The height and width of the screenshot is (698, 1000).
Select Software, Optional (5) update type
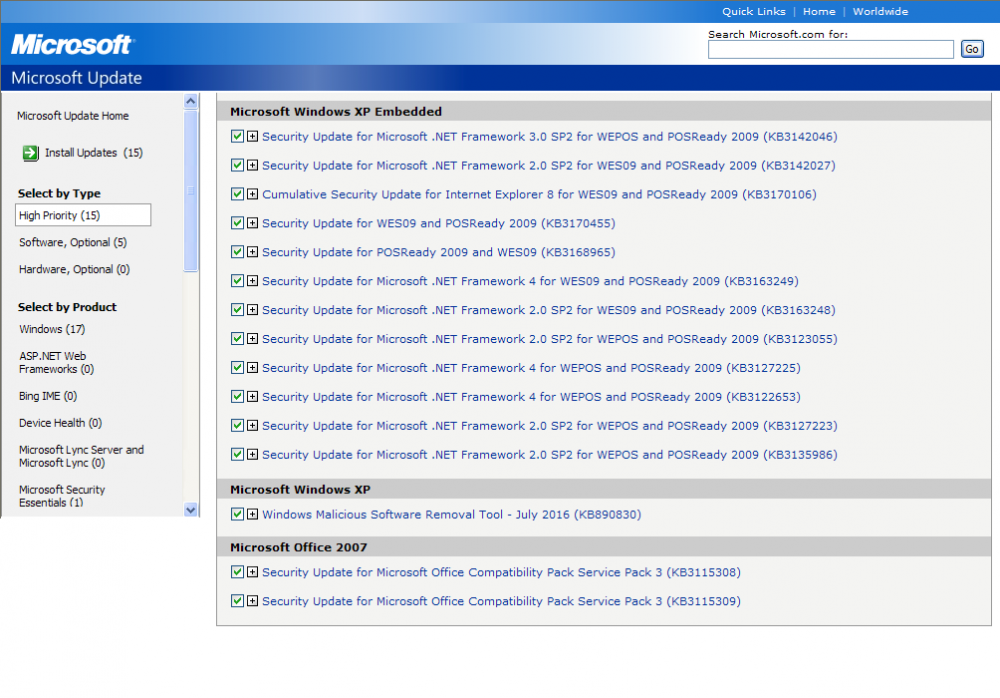73,242
